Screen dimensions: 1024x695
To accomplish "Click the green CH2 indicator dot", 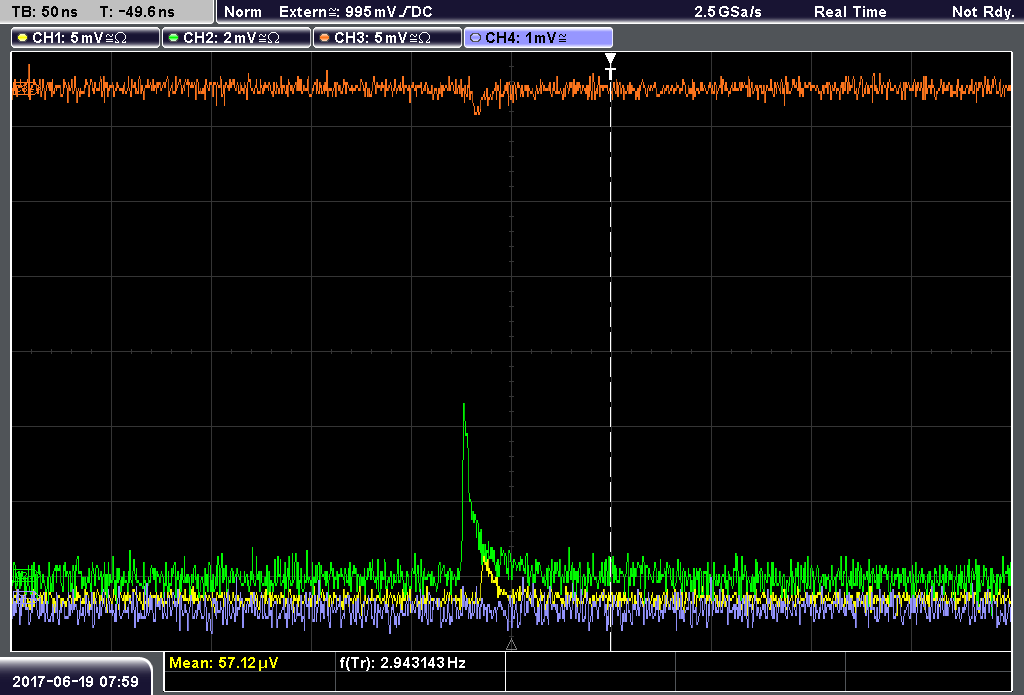I will point(174,38).
